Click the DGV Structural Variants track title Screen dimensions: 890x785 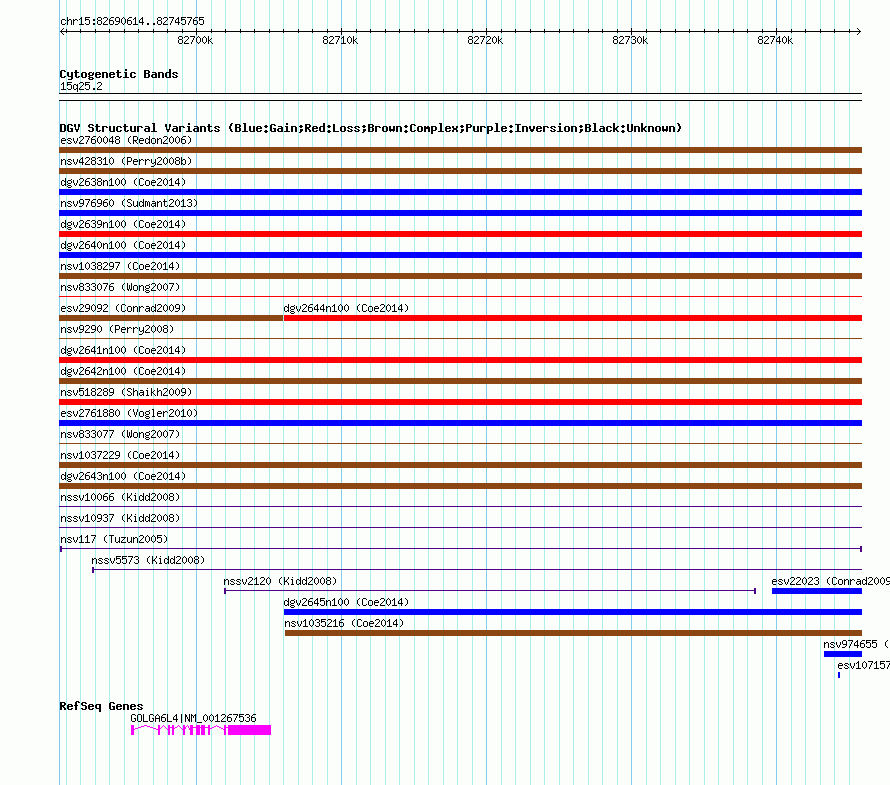pyautogui.click(x=371, y=128)
